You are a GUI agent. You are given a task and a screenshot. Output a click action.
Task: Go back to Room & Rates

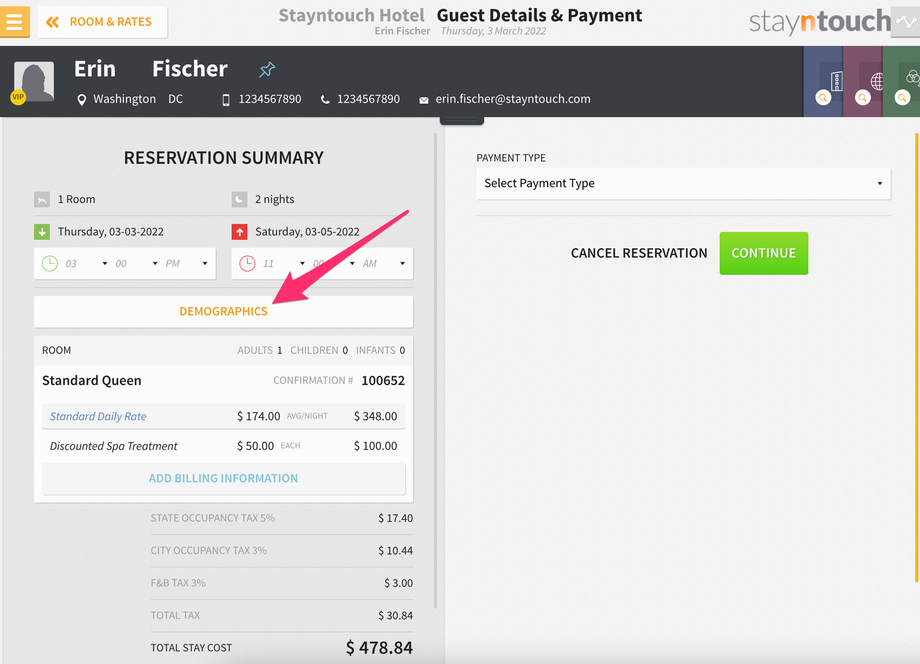pyautogui.click(x=103, y=22)
